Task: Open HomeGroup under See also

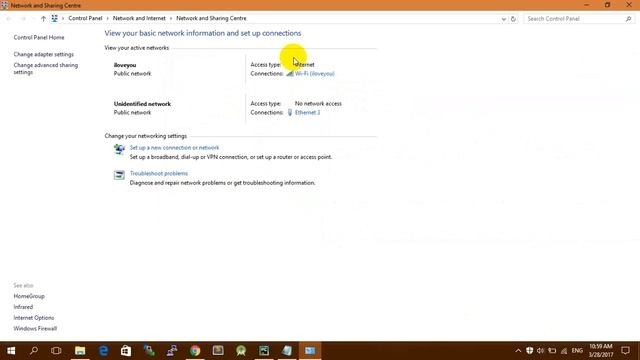Action: 29,296
